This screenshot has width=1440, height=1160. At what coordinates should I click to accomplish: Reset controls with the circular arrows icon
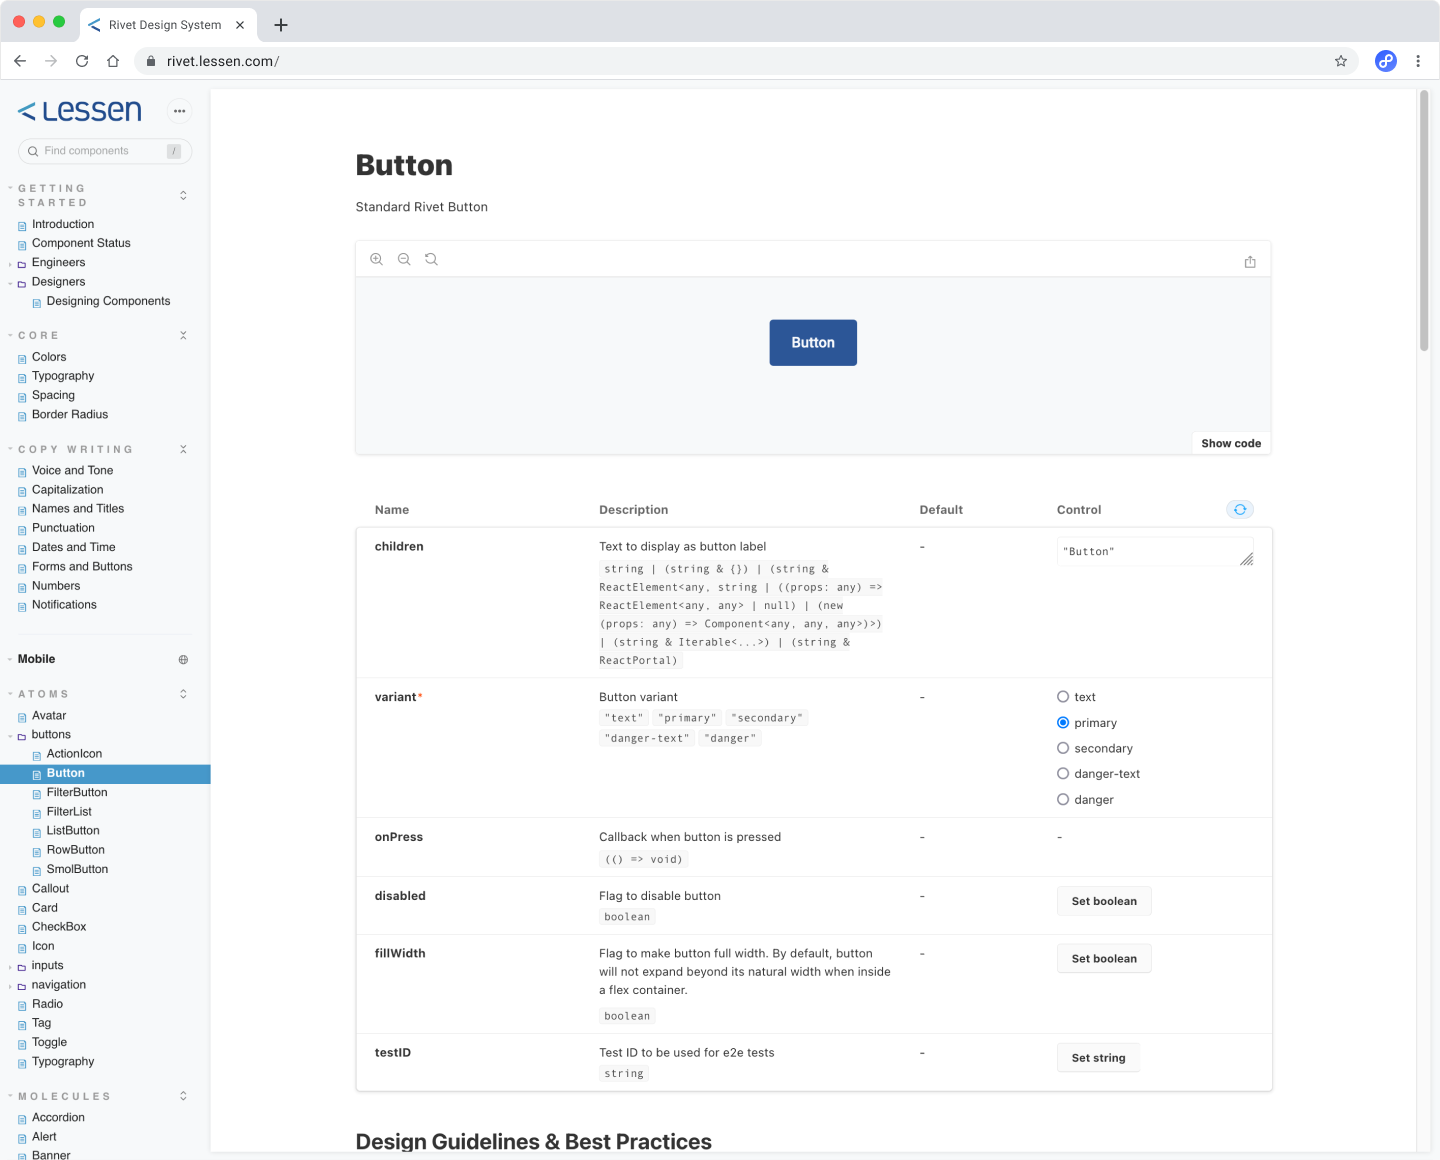[1240, 510]
